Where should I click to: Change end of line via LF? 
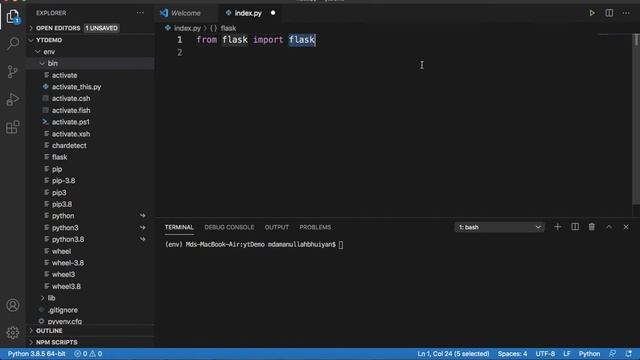tap(567, 354)
